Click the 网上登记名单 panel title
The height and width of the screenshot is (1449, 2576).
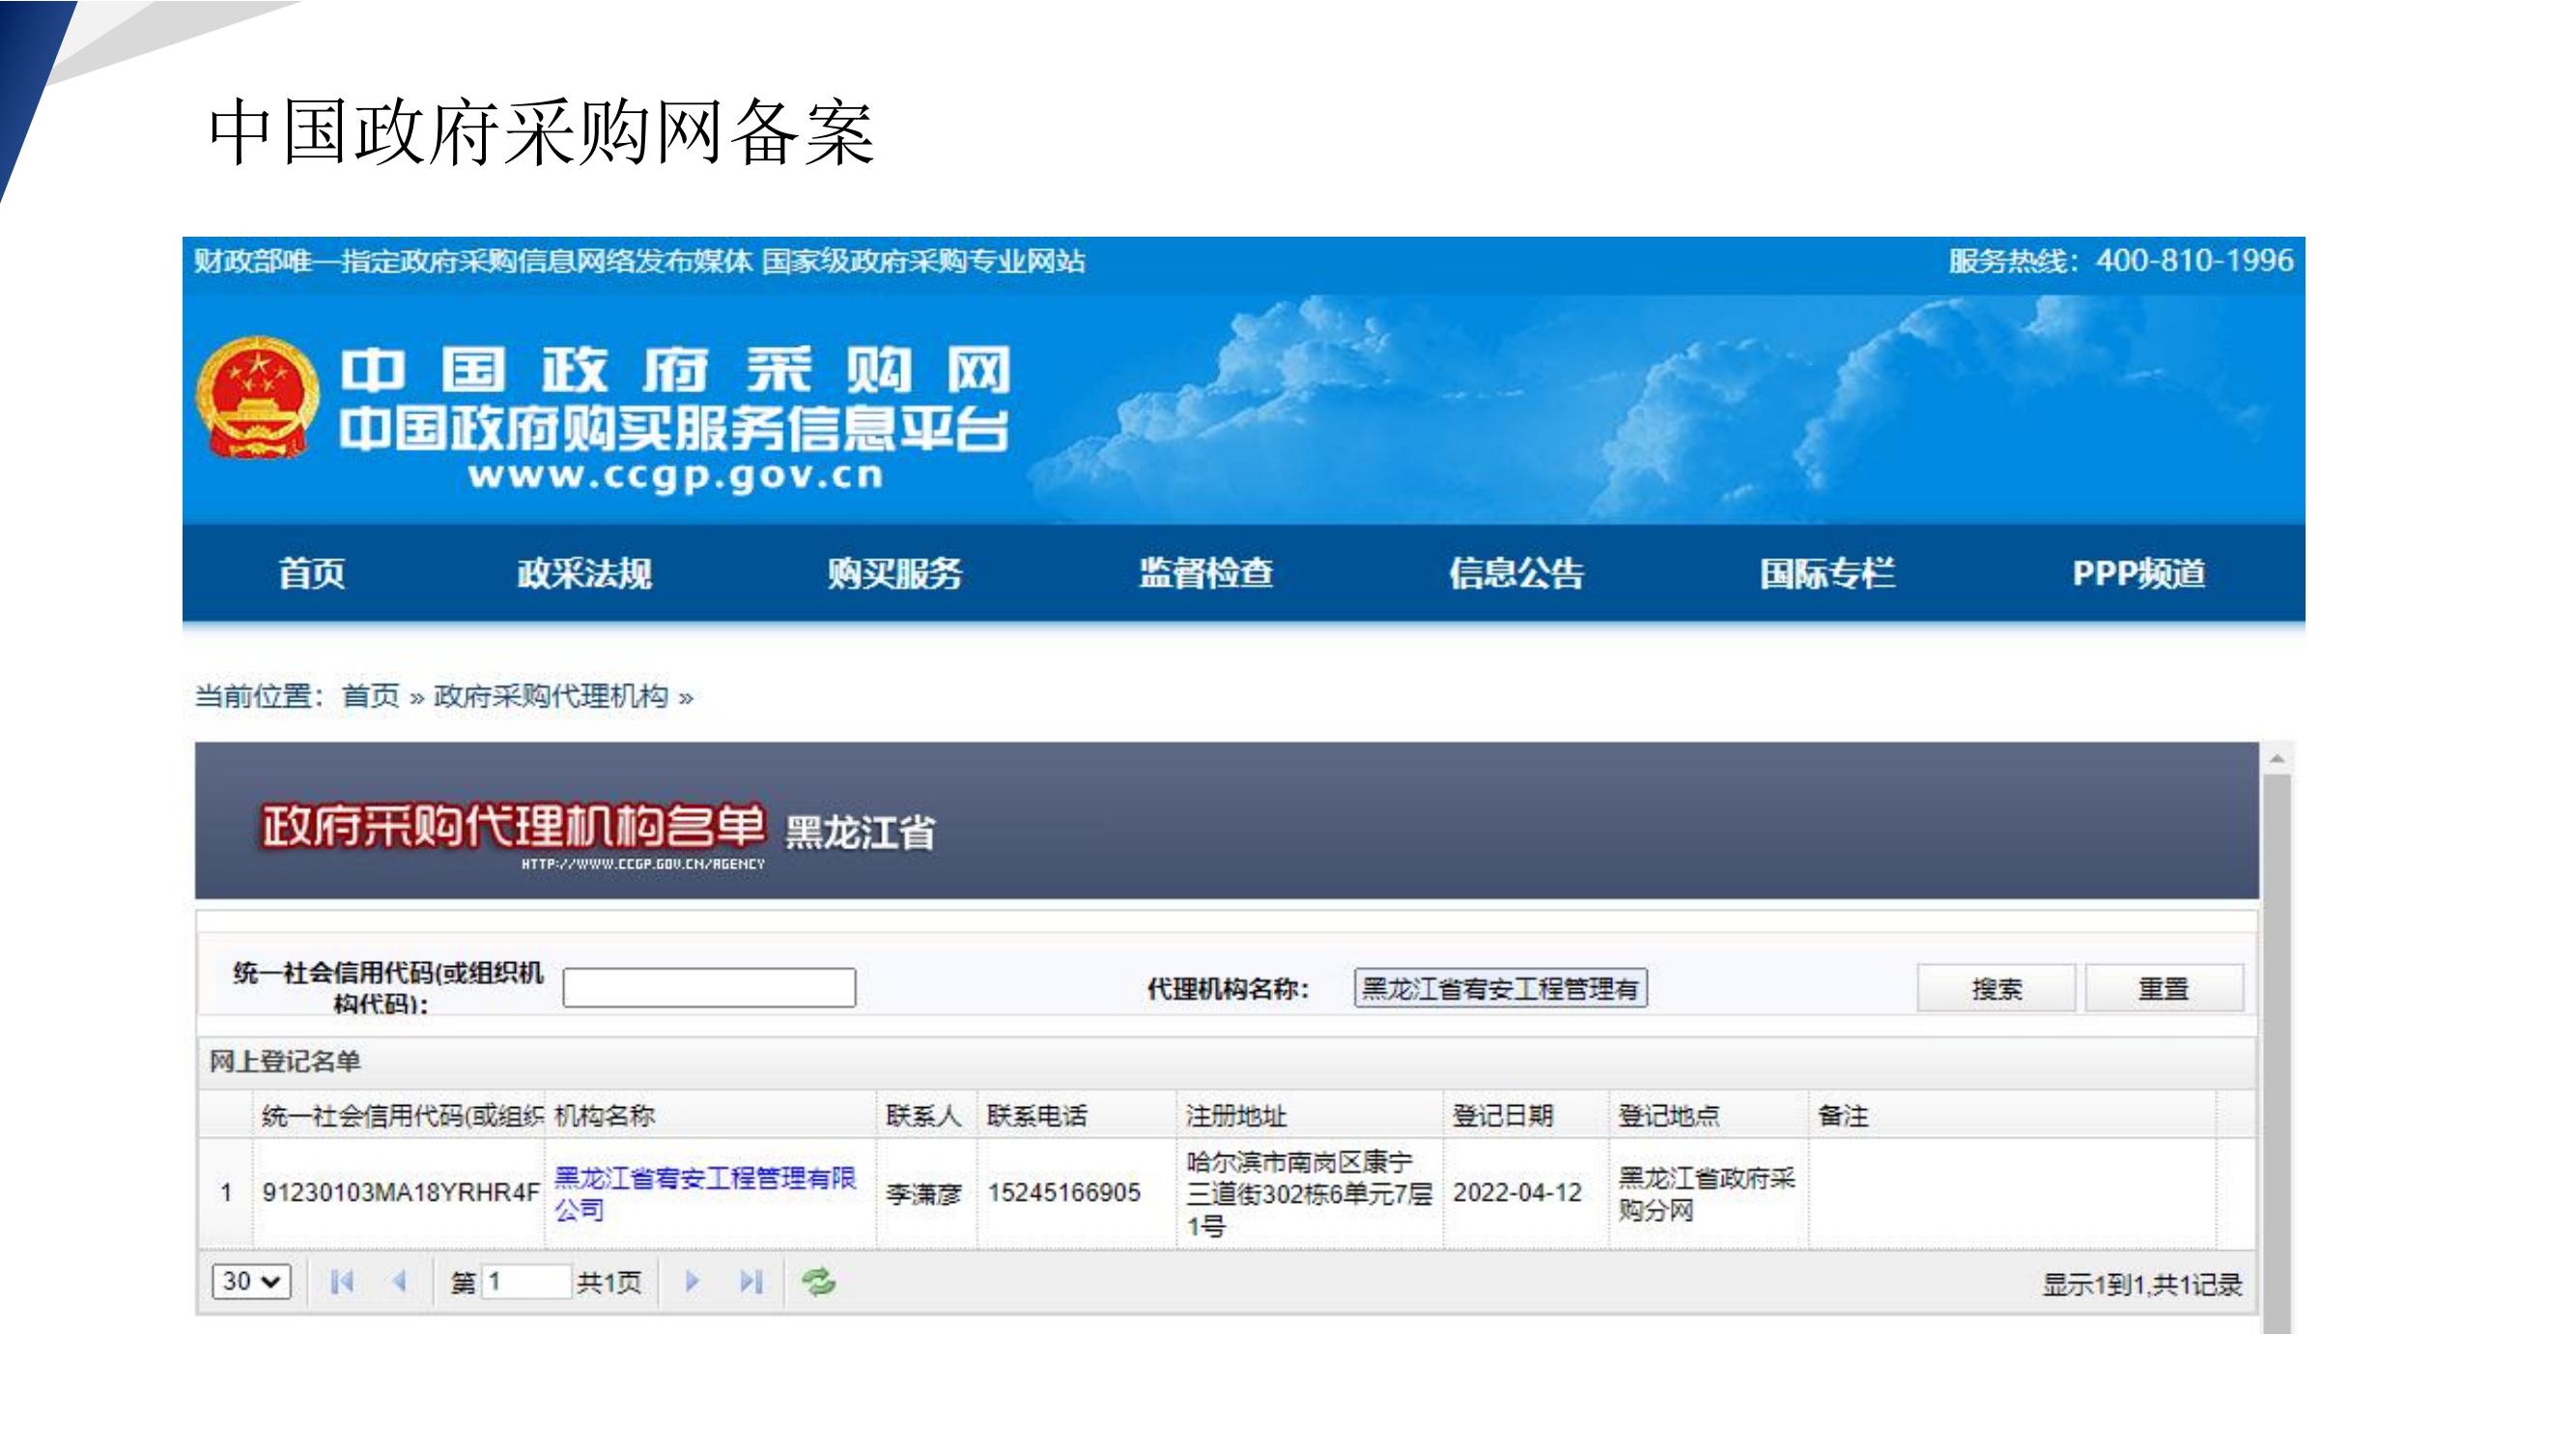[x=285, y=1061]
